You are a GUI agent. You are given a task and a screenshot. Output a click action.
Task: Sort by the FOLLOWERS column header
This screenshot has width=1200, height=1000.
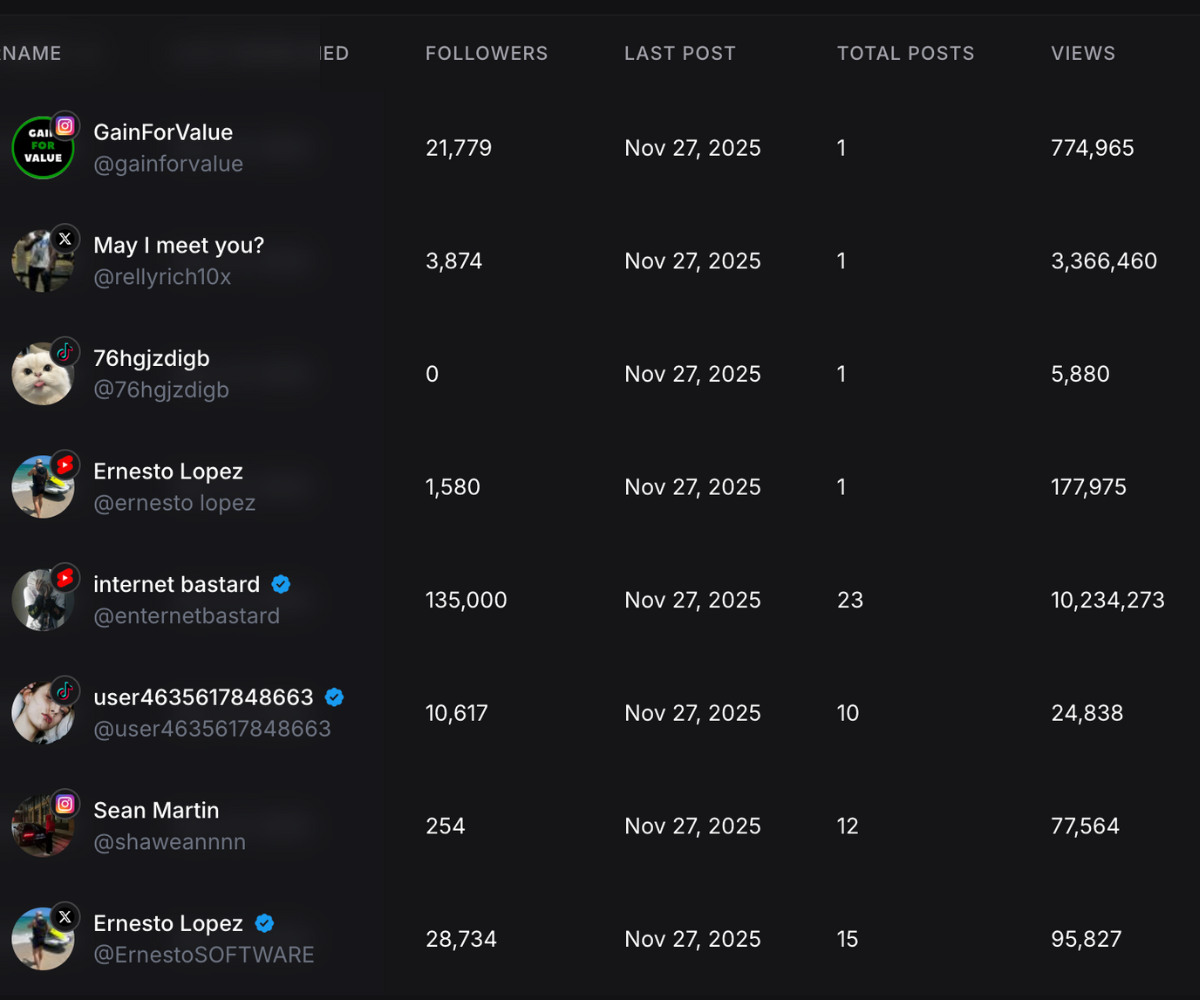click(486, 54)
